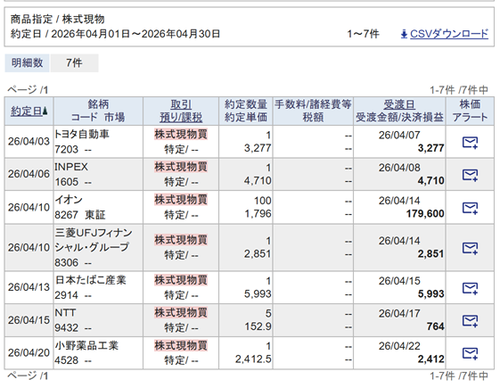Image resolution: width=500 pixels, height=388 pixels.
Task: Click execution price 152.9
Action: pos(258,326)
